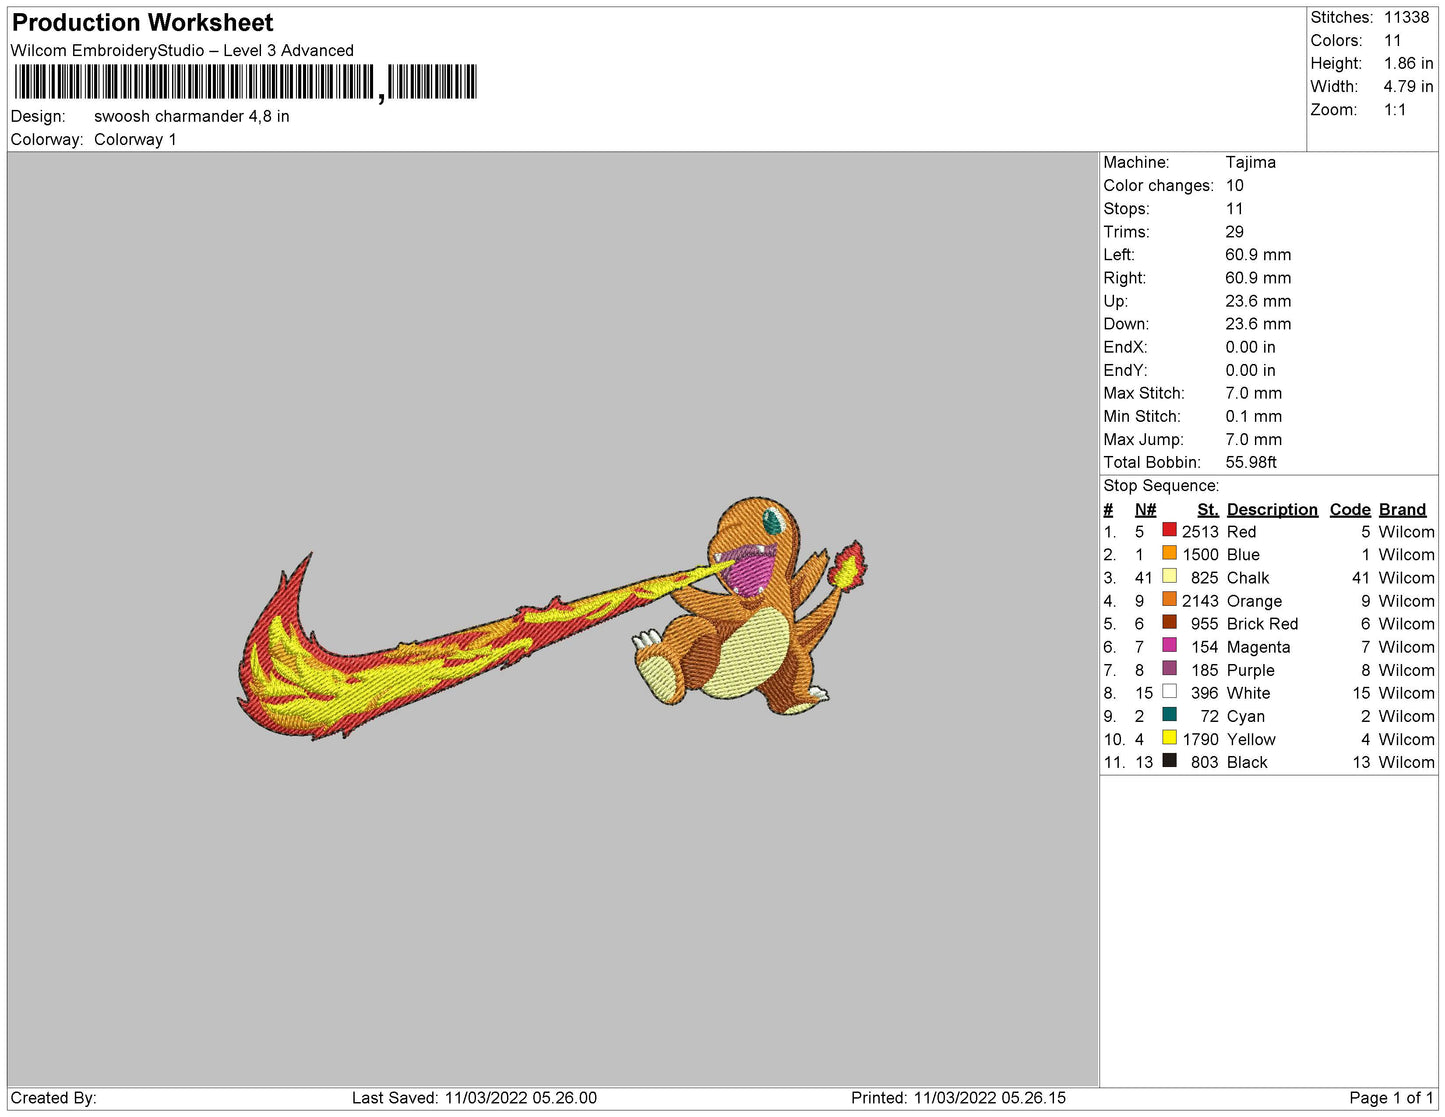The height and width of the screenshot is (1117, 1445).
Task: Click the barcode below the studio name
Action: pos(245,82)
